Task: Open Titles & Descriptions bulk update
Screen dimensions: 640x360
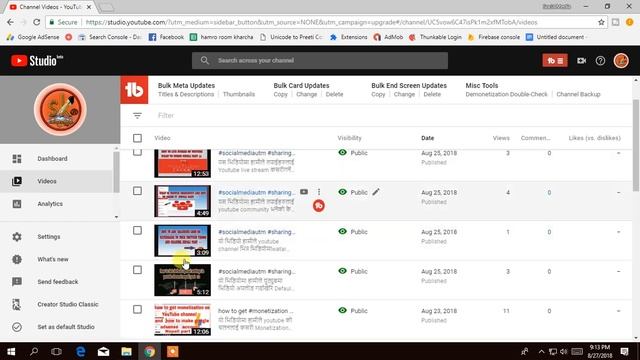Action: (186, 94)
